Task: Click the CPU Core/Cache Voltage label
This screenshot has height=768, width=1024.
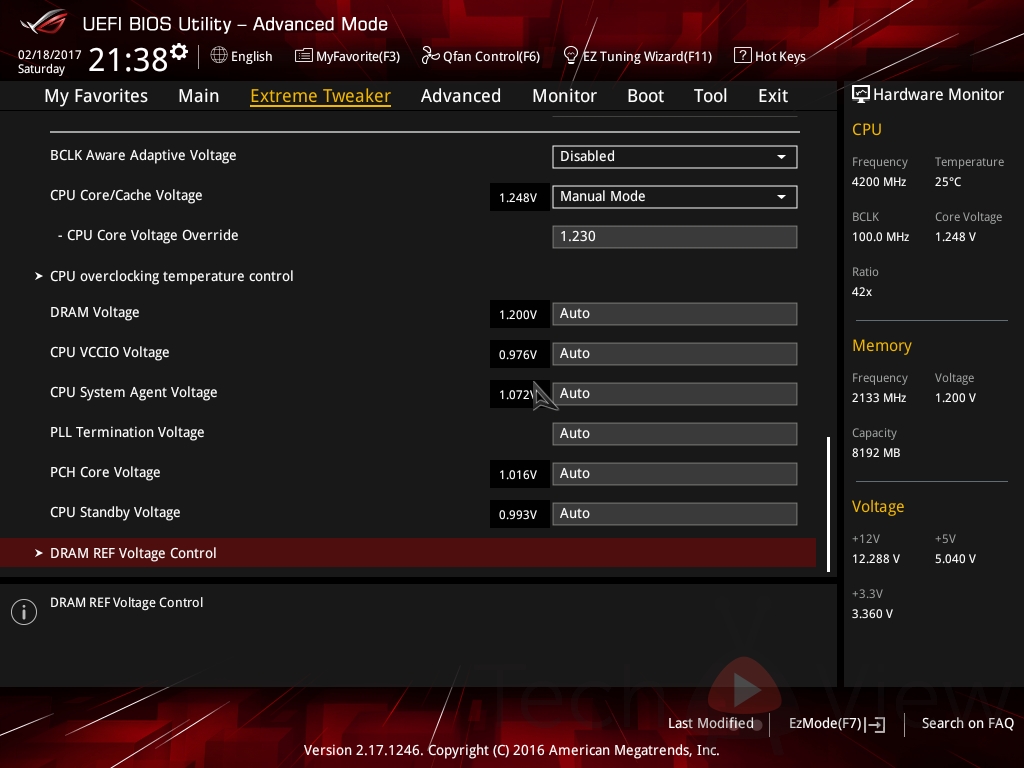Action: click(126, 195)
